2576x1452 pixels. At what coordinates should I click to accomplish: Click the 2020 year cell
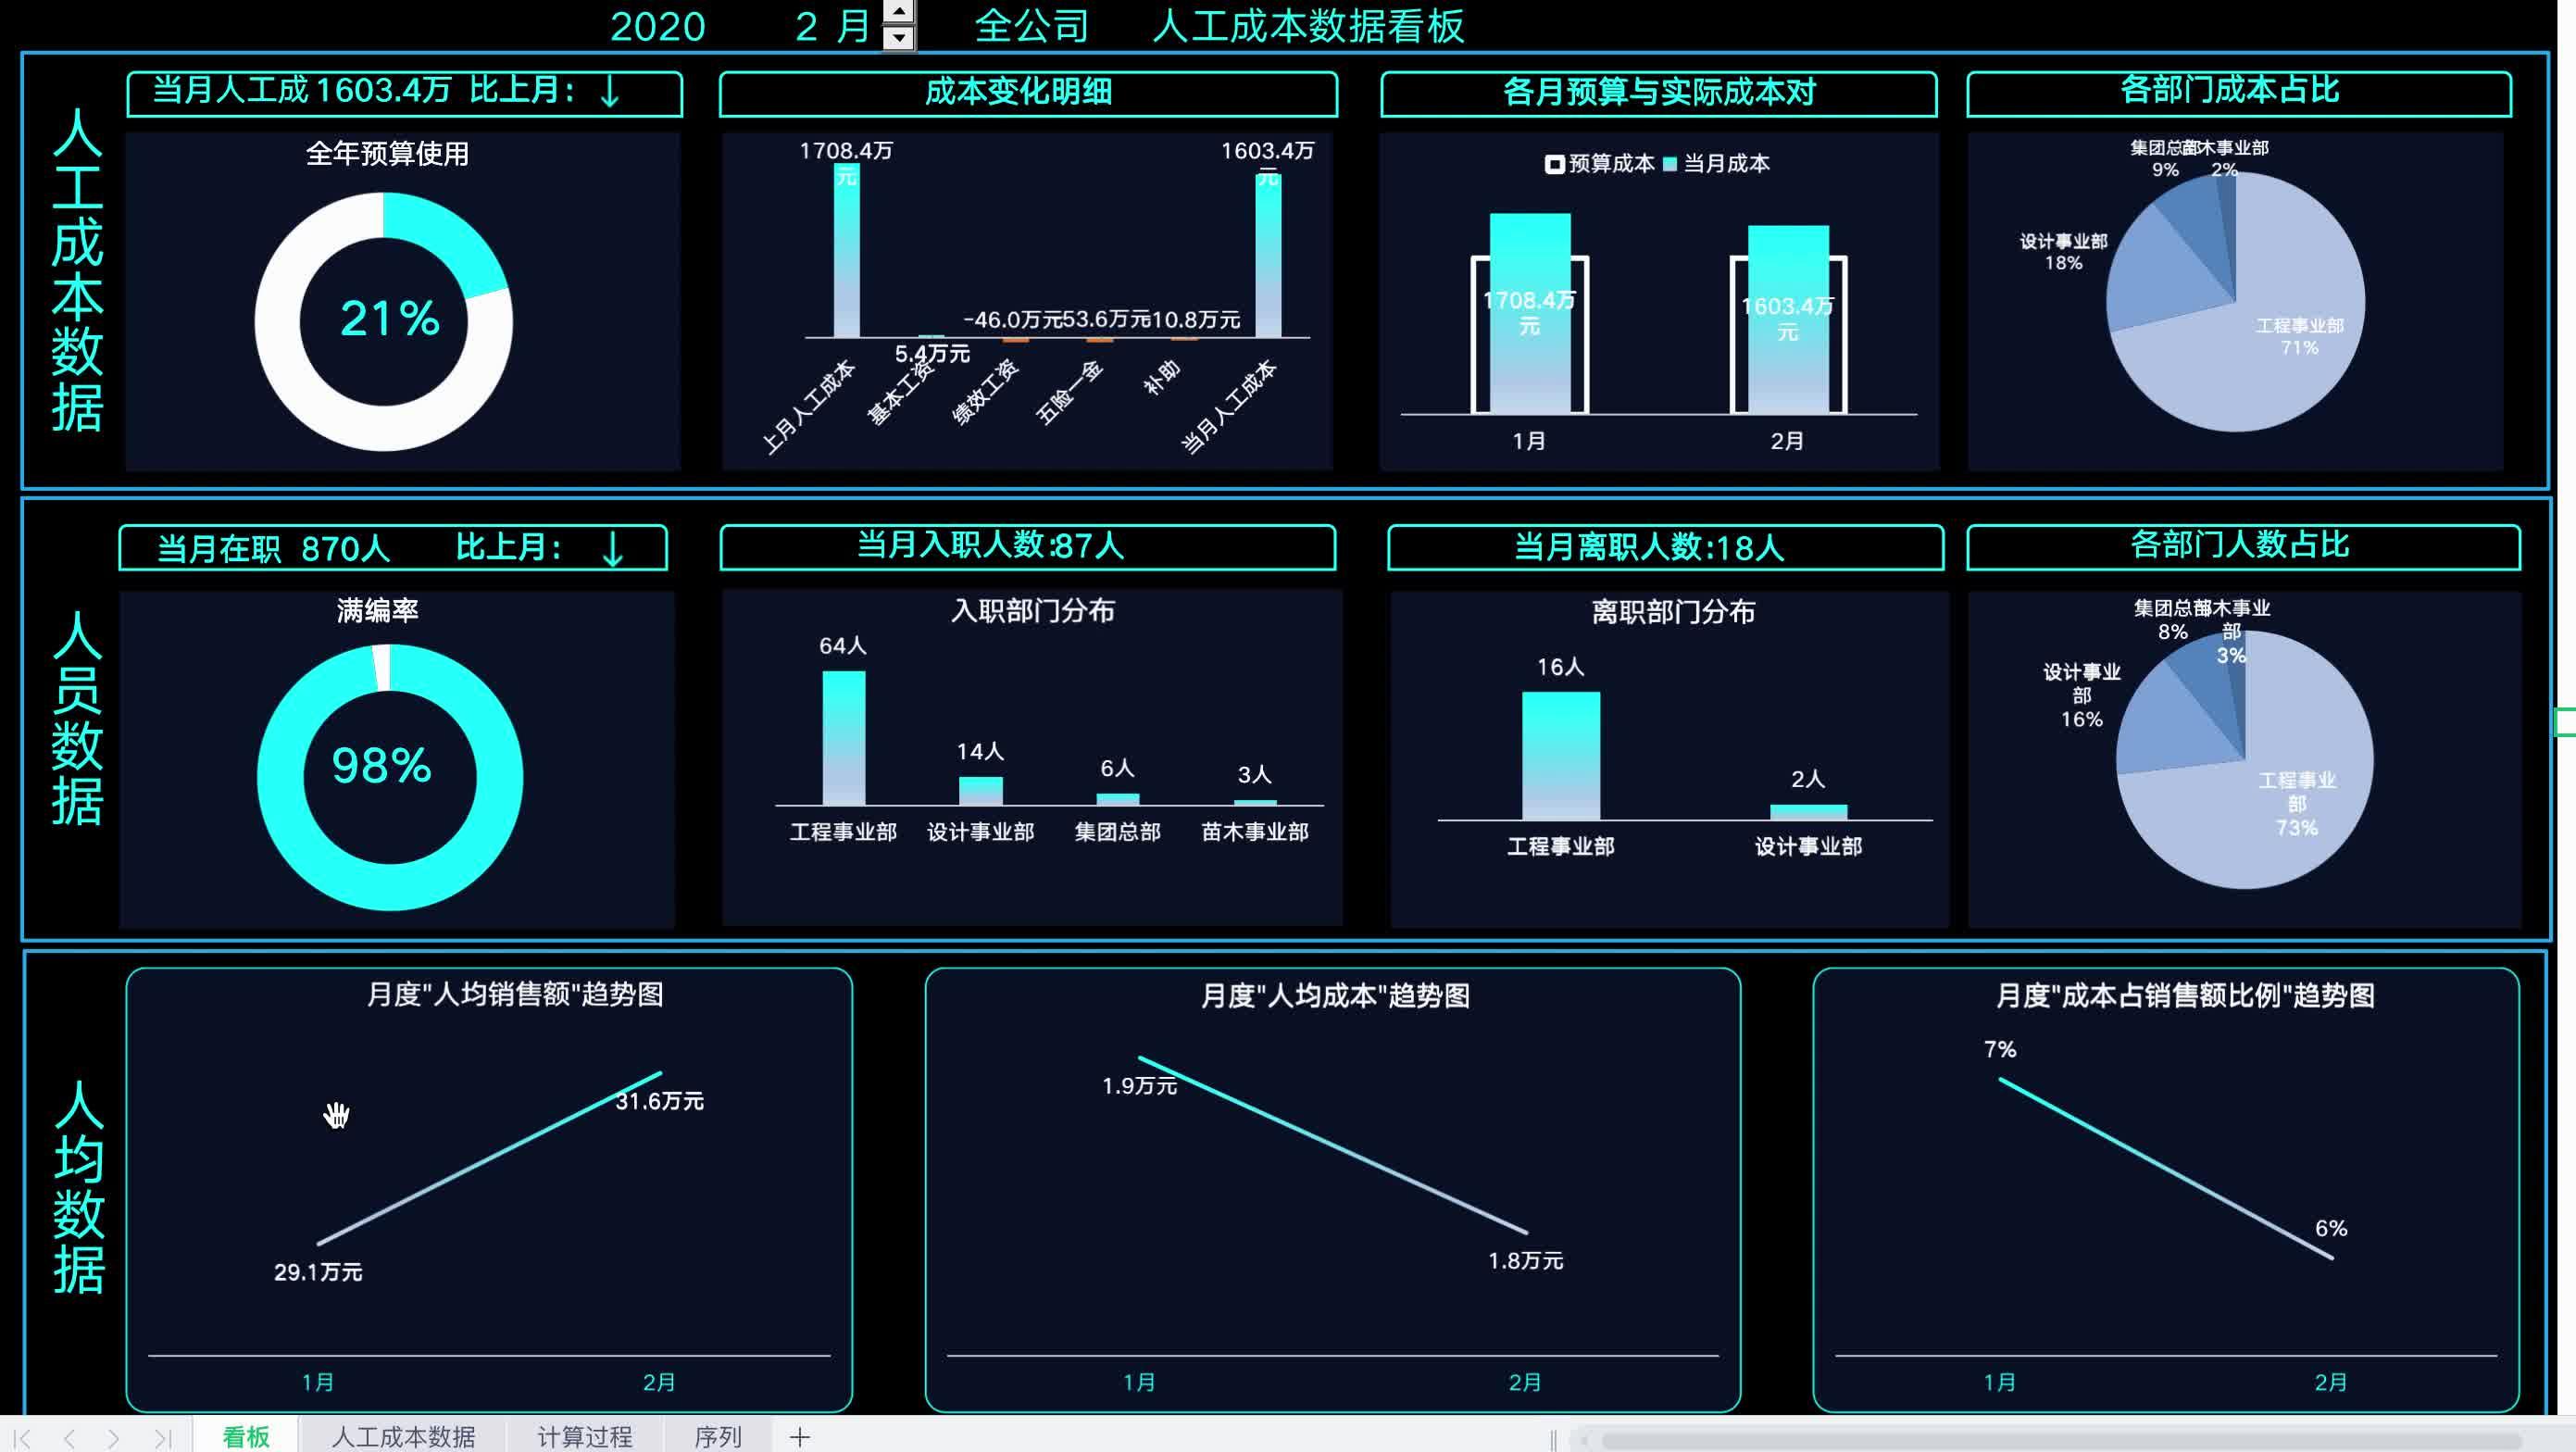[657, 27]
